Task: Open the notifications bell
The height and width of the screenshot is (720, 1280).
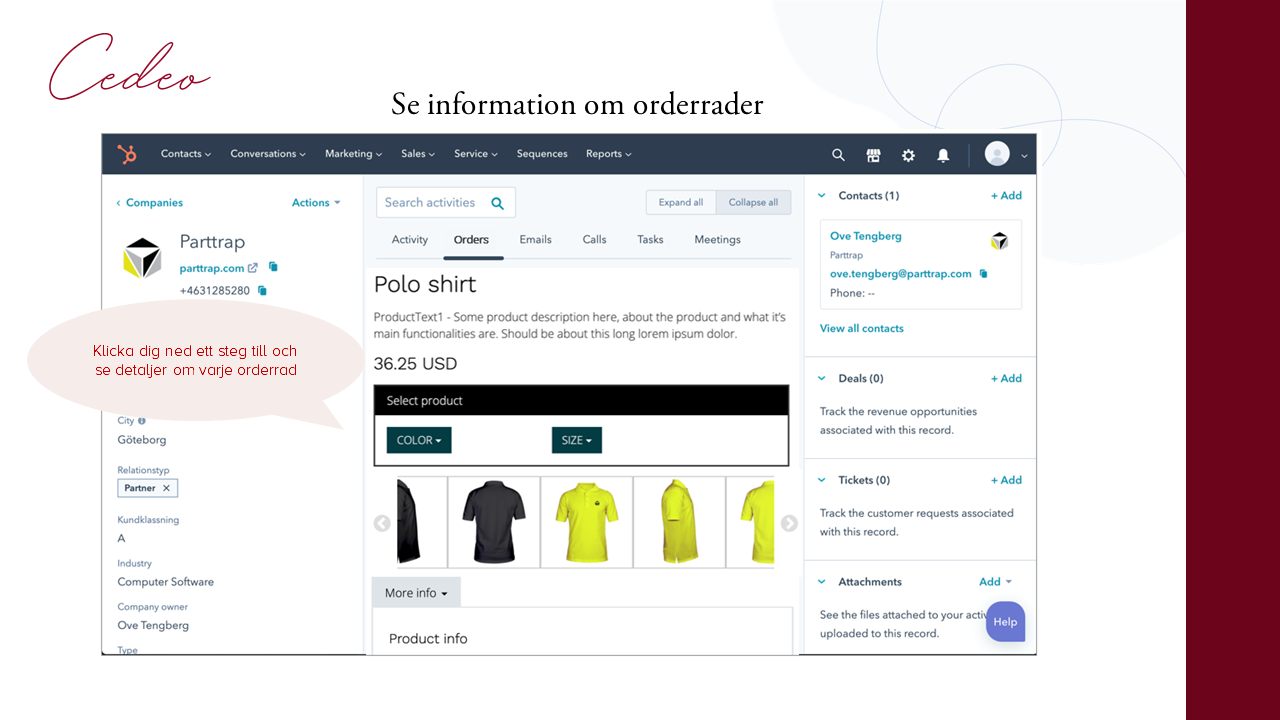Action: click(943, 155)
